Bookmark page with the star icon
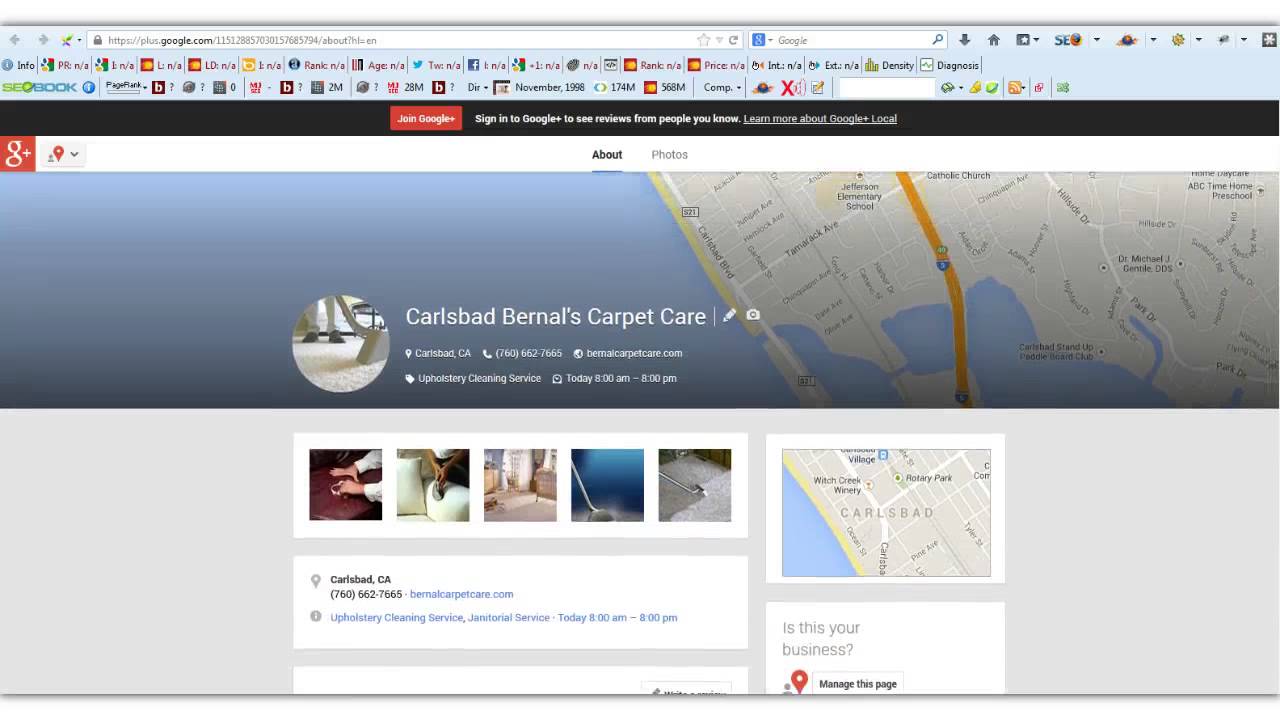The width and height of the screenshot is (1280, 720). point(703,40)
